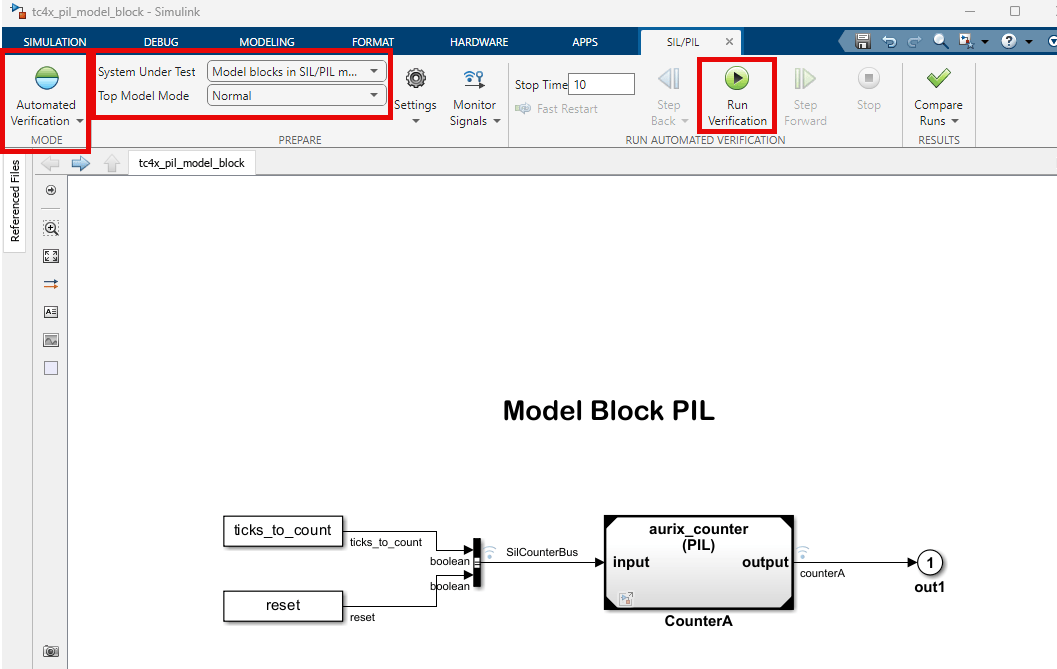This screenshot has height=669, width=1057.
Task: Click the Run Verification play button
Action: pyautogui.click(x=737, y=79)
